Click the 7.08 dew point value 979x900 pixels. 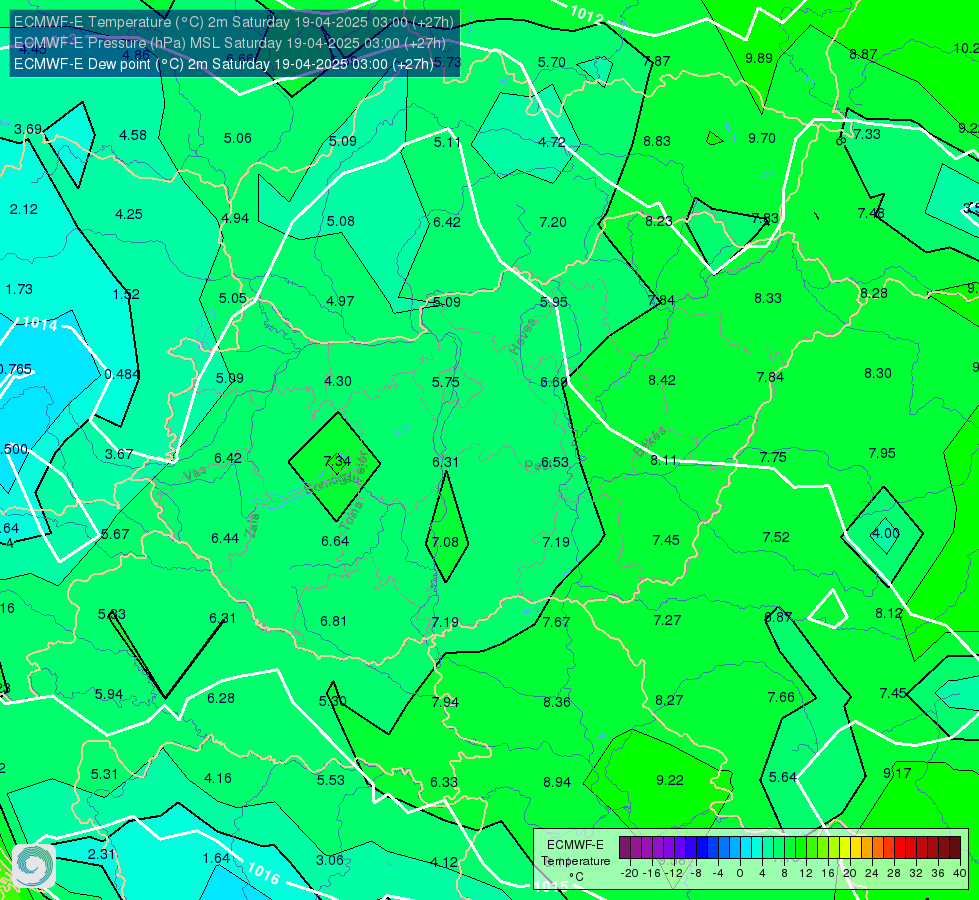(x=445, y=541)
